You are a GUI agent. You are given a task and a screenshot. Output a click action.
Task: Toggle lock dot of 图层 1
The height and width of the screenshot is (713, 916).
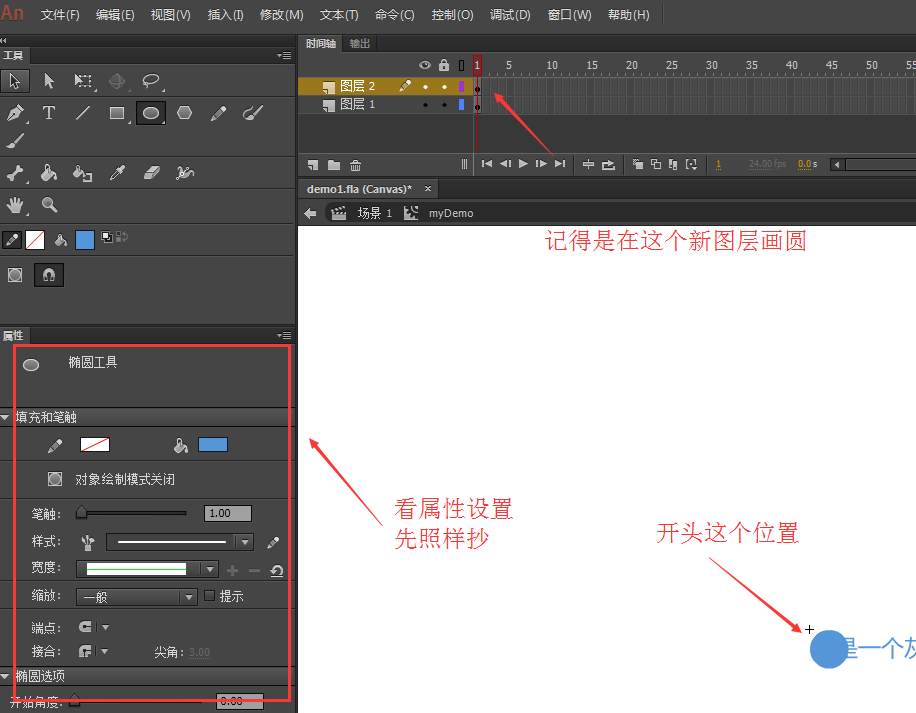(x=445, y=105)
